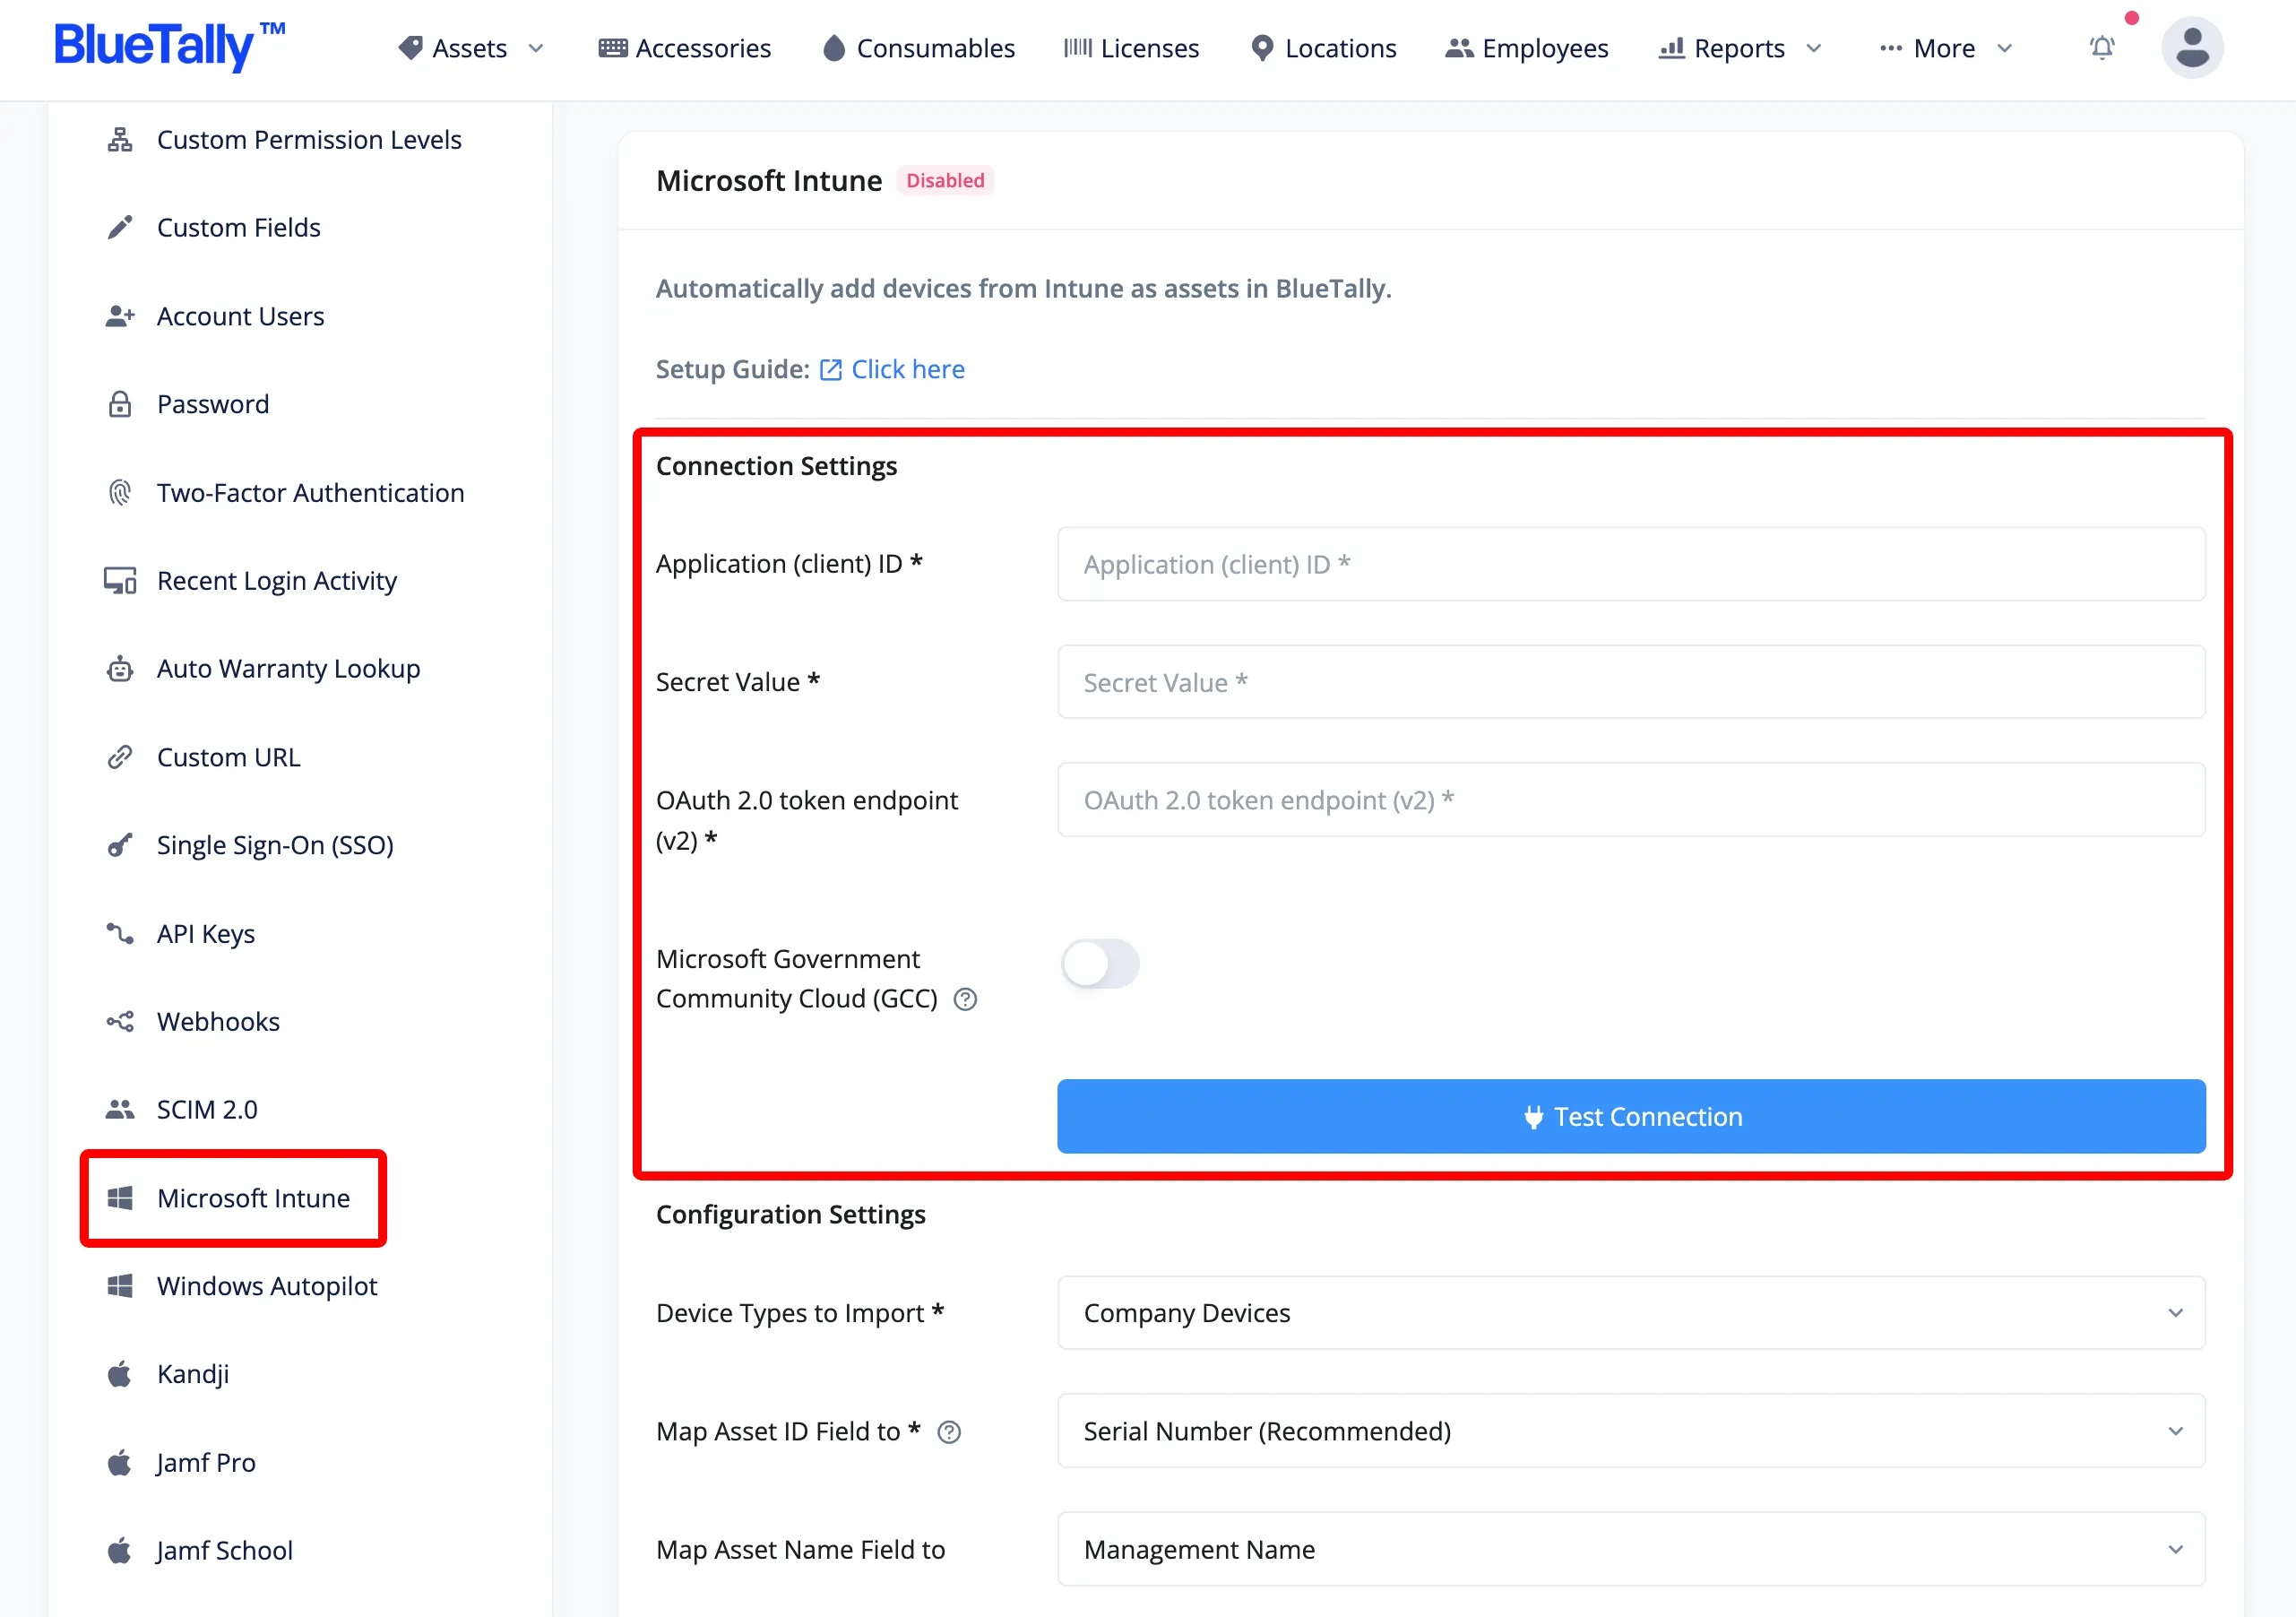Click the Auto Warranty Lookup robot icon

(120, 669)
